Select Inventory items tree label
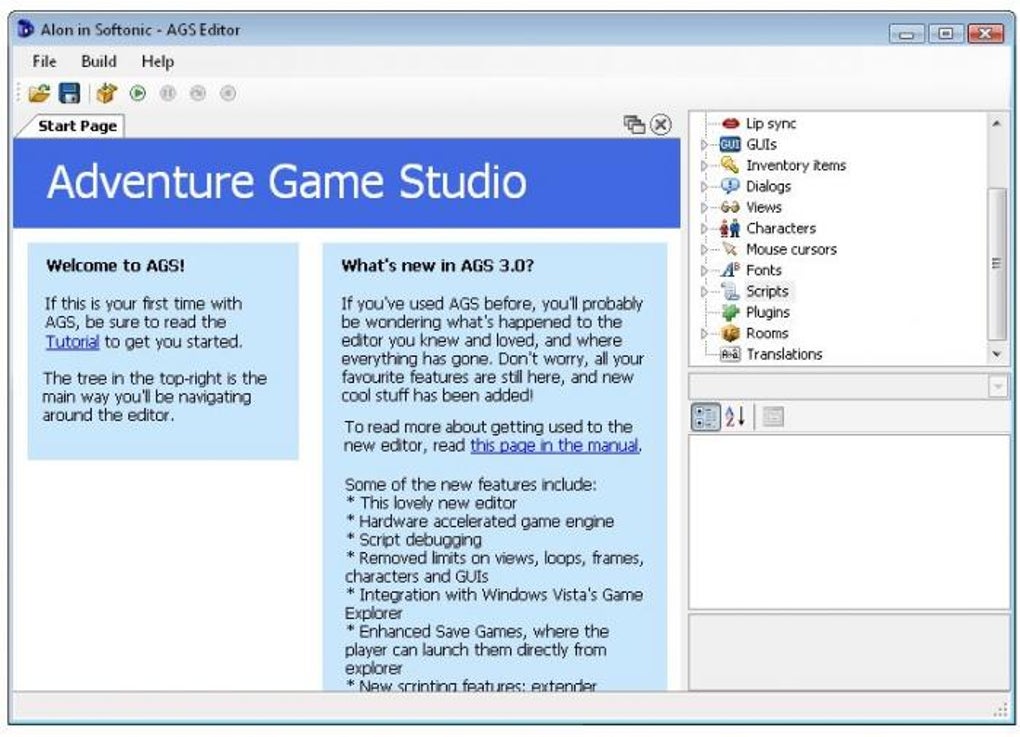 tap(796, 165)
